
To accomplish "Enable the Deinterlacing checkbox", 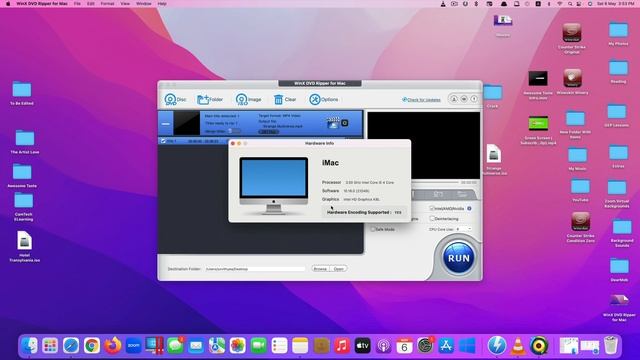I will click(x=432, y=218).
